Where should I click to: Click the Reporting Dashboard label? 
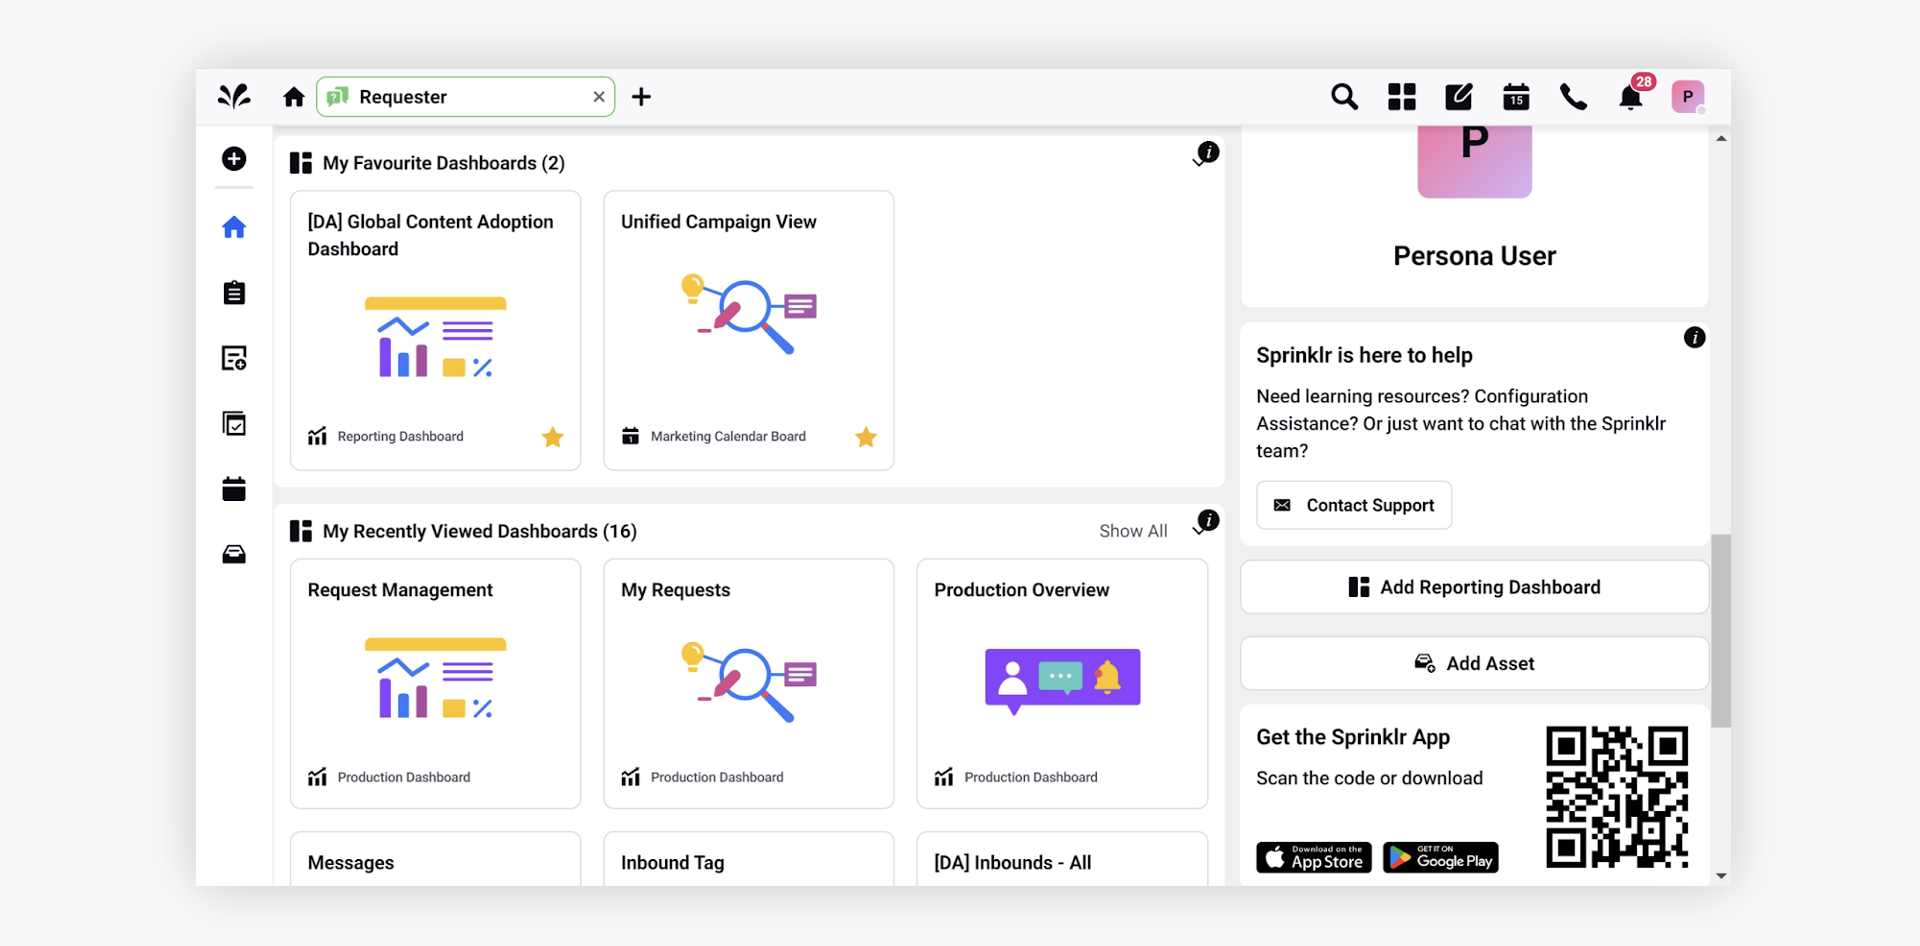pos(400,437)
